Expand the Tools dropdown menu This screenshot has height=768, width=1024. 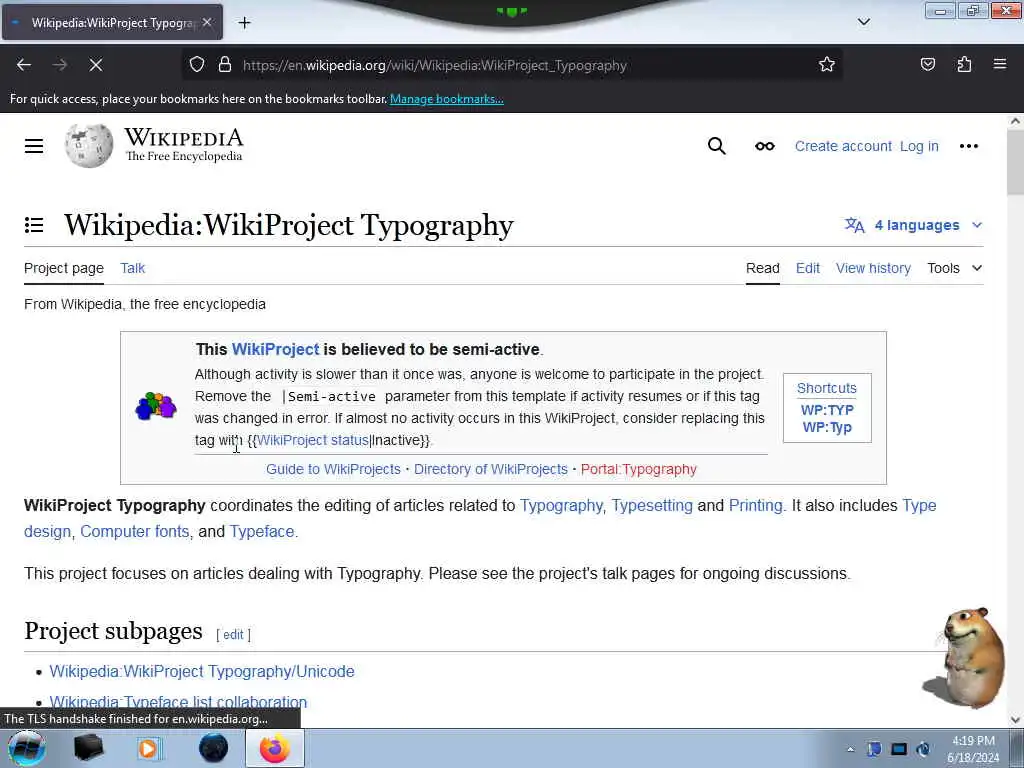point(955,268)
